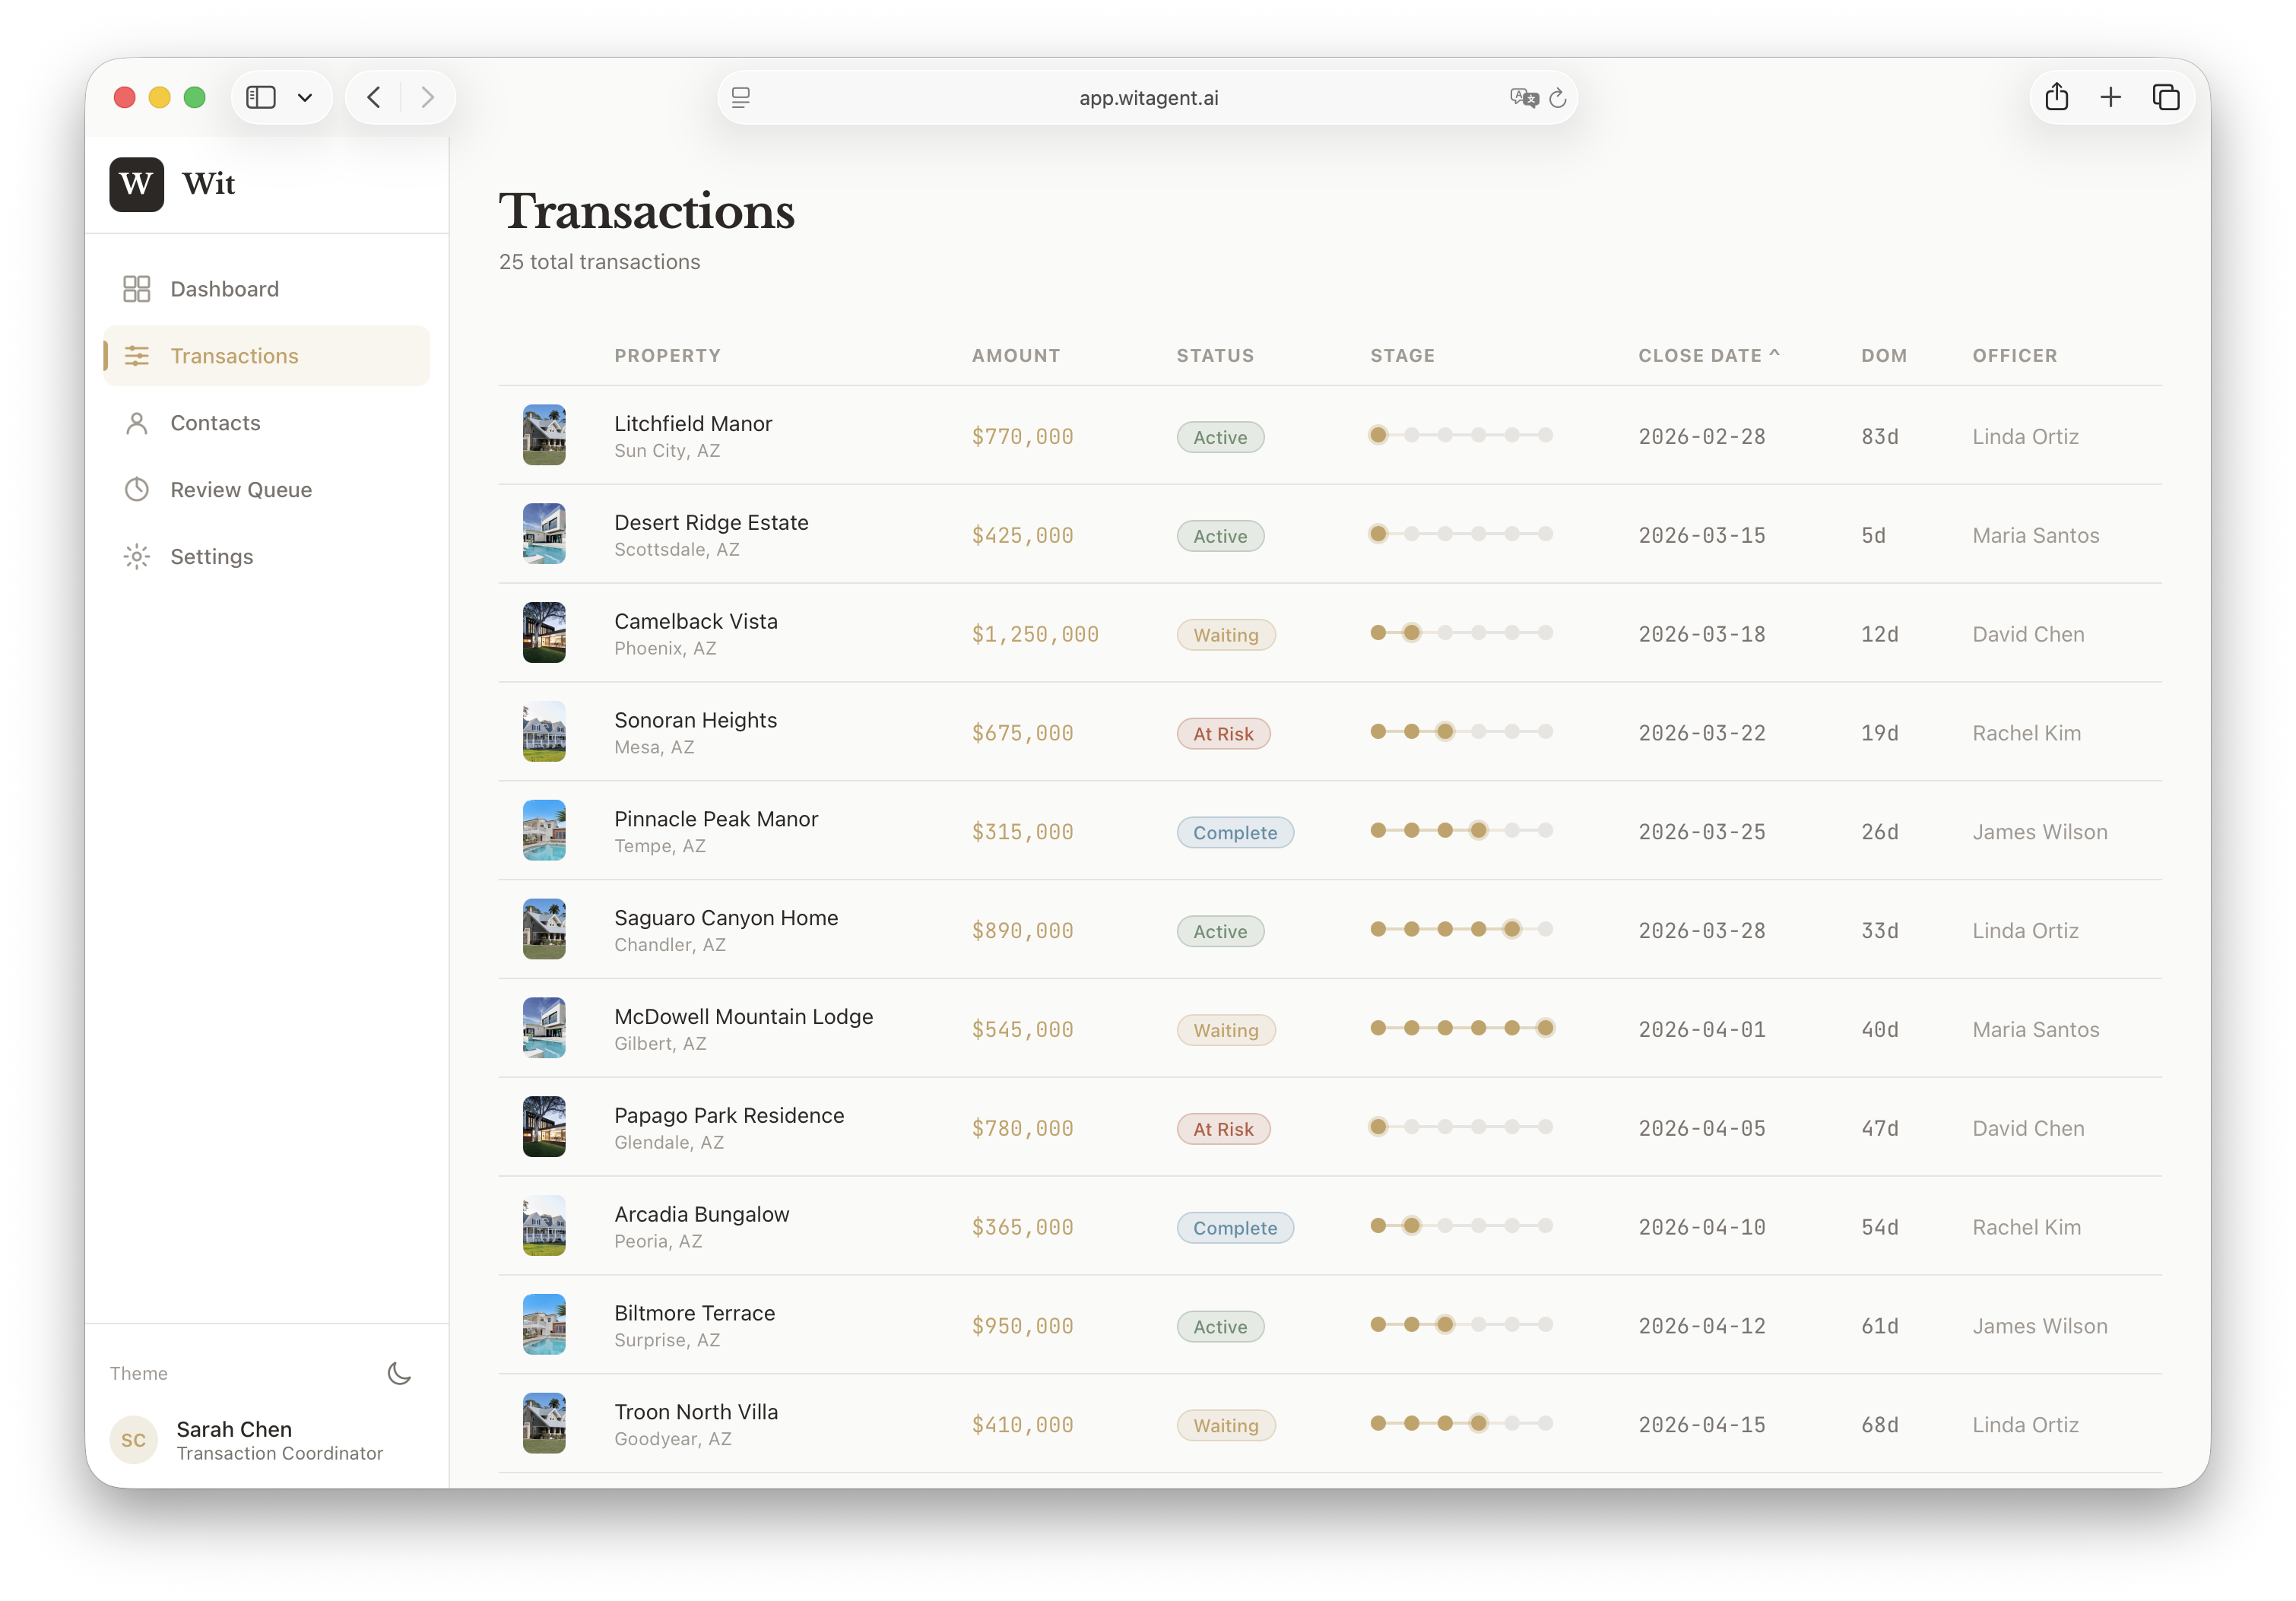Click the Settings icon in sidebar

tap(137, 556)
